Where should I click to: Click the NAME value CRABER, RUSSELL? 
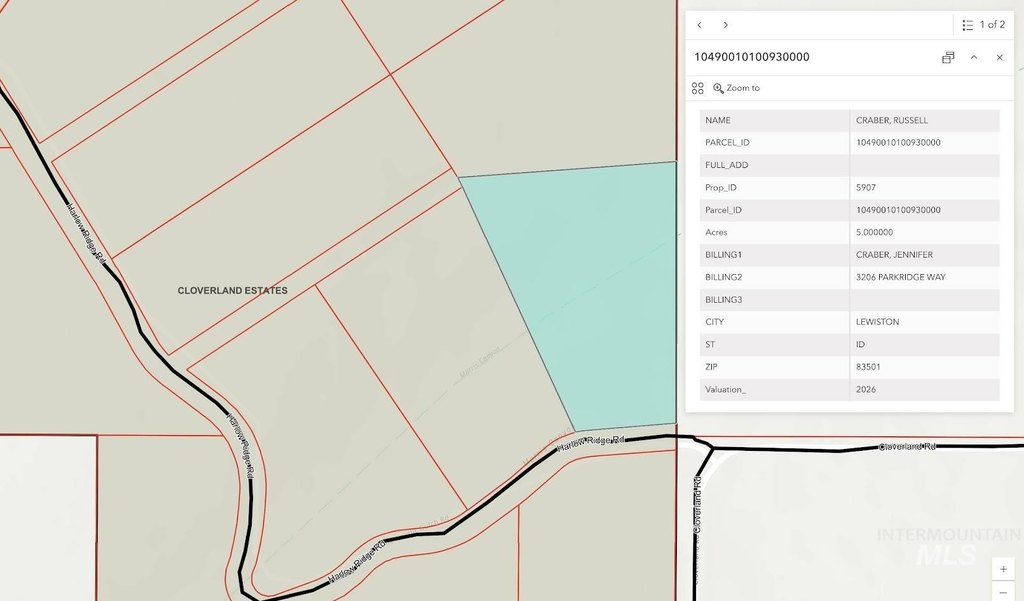[x=891, y=120]
